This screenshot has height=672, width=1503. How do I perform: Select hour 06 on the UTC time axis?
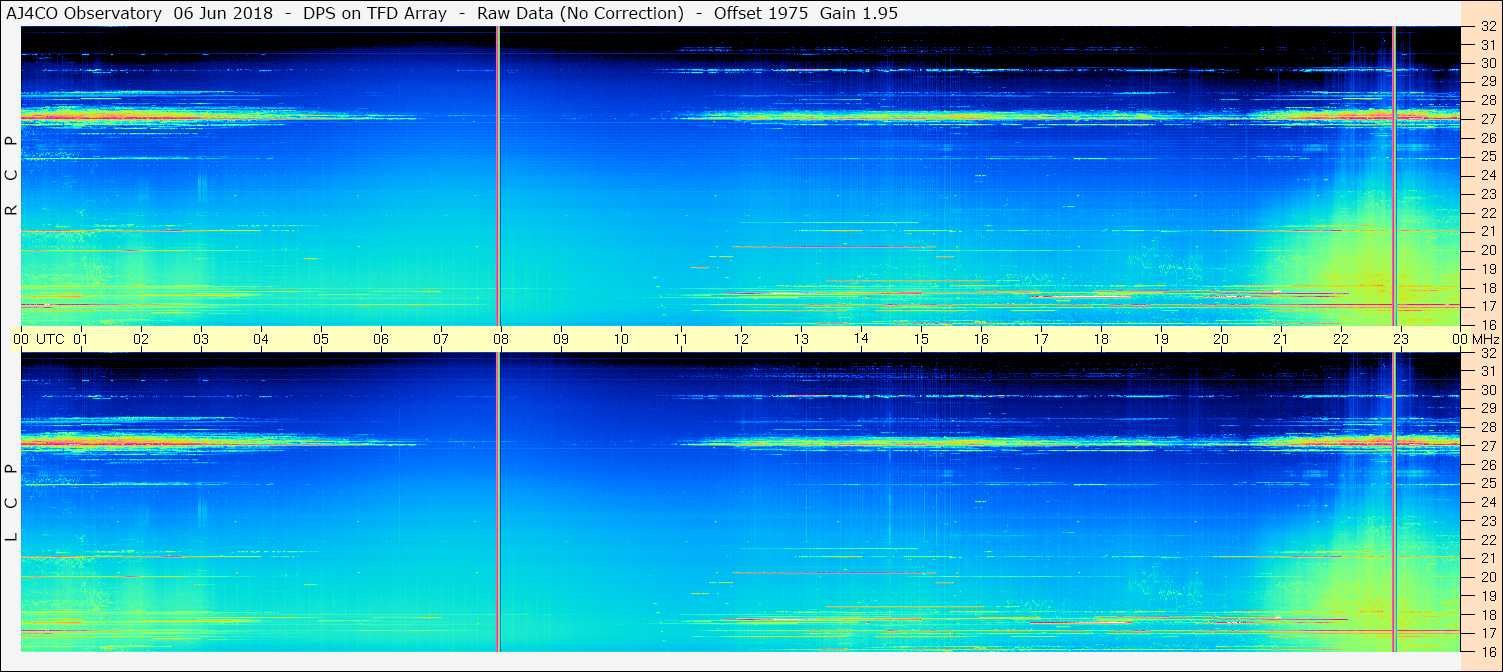pyautogui.click(x=381, y=339)
